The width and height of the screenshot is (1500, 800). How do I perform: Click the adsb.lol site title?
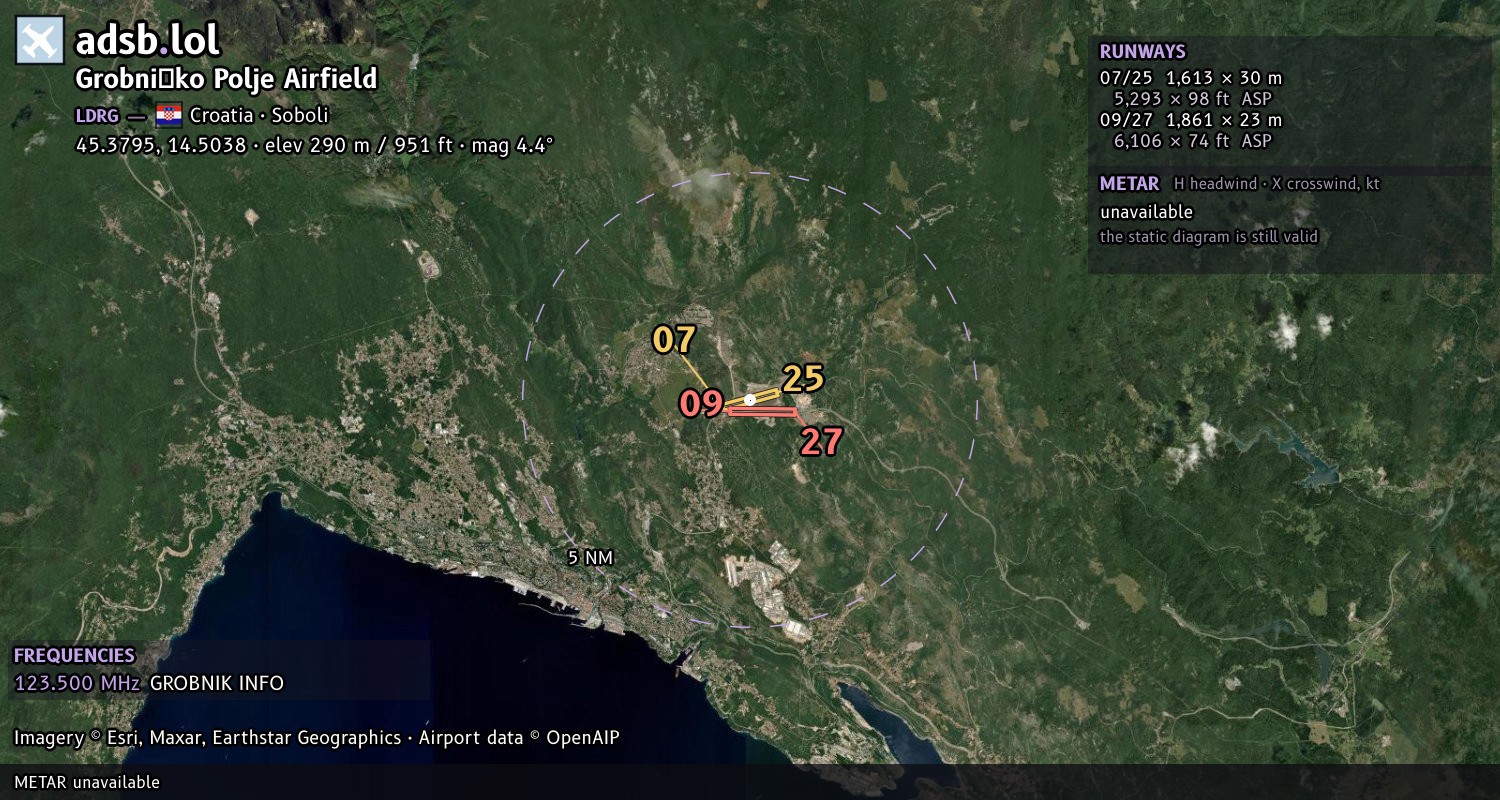[148, 41]
